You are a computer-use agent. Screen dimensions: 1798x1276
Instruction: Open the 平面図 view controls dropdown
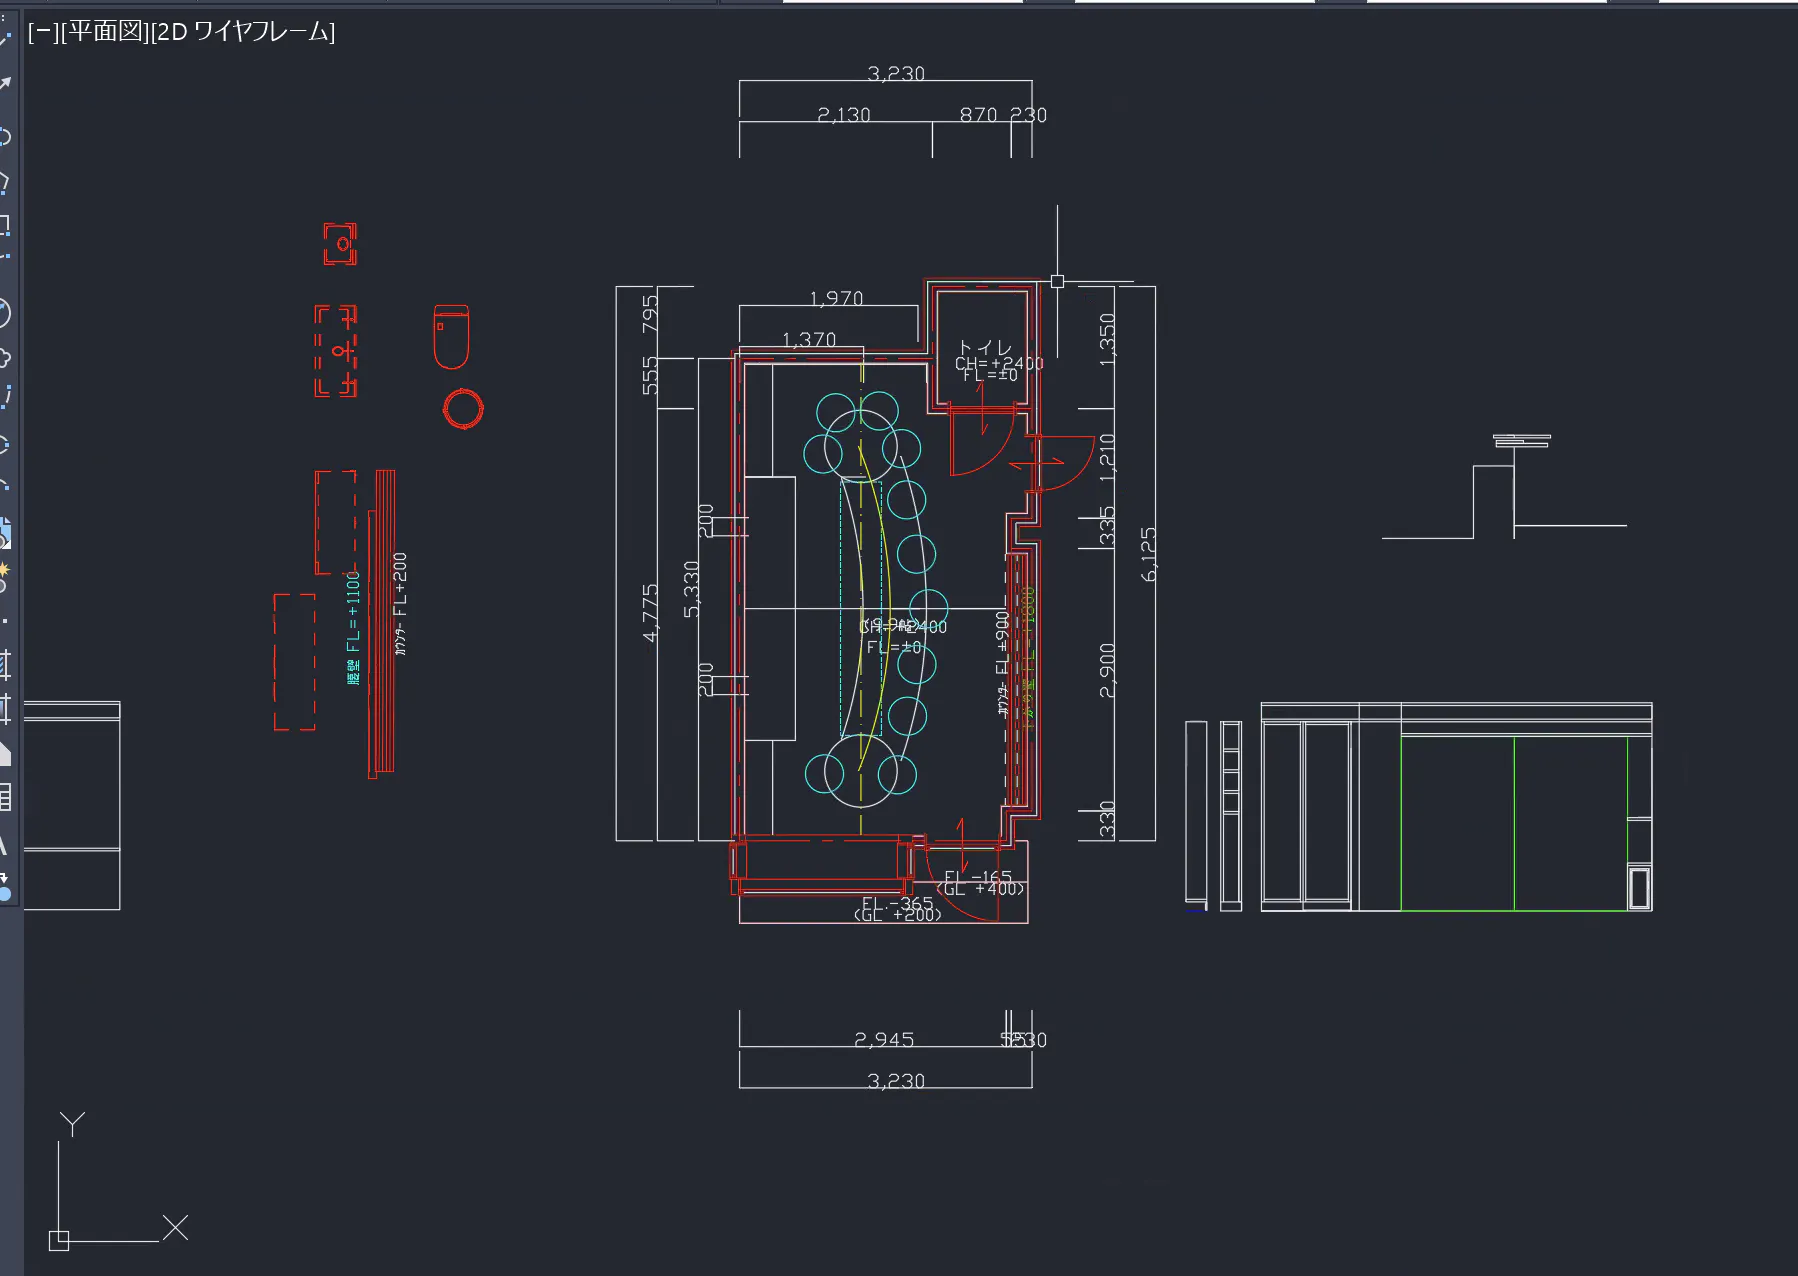point(104,32)
